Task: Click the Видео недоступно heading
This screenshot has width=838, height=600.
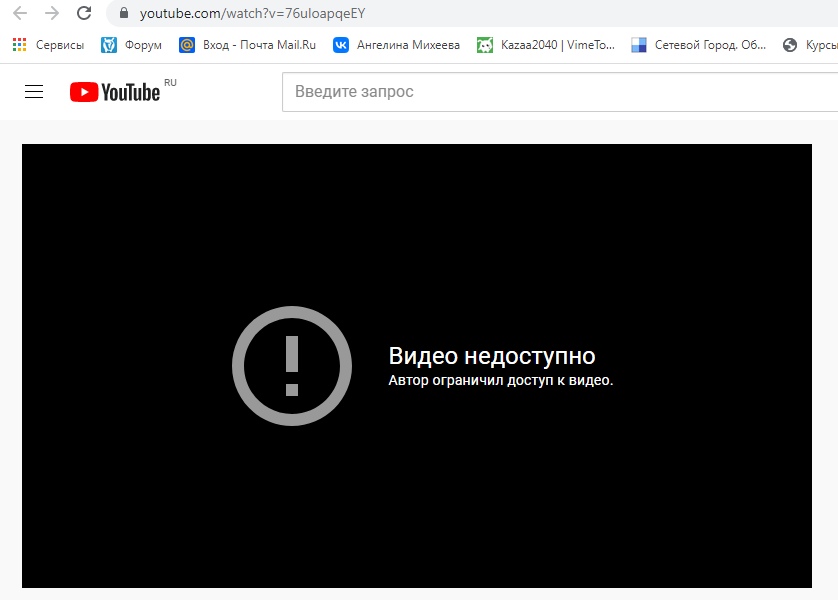Action: pyautogui.click(x=491, y=356)
